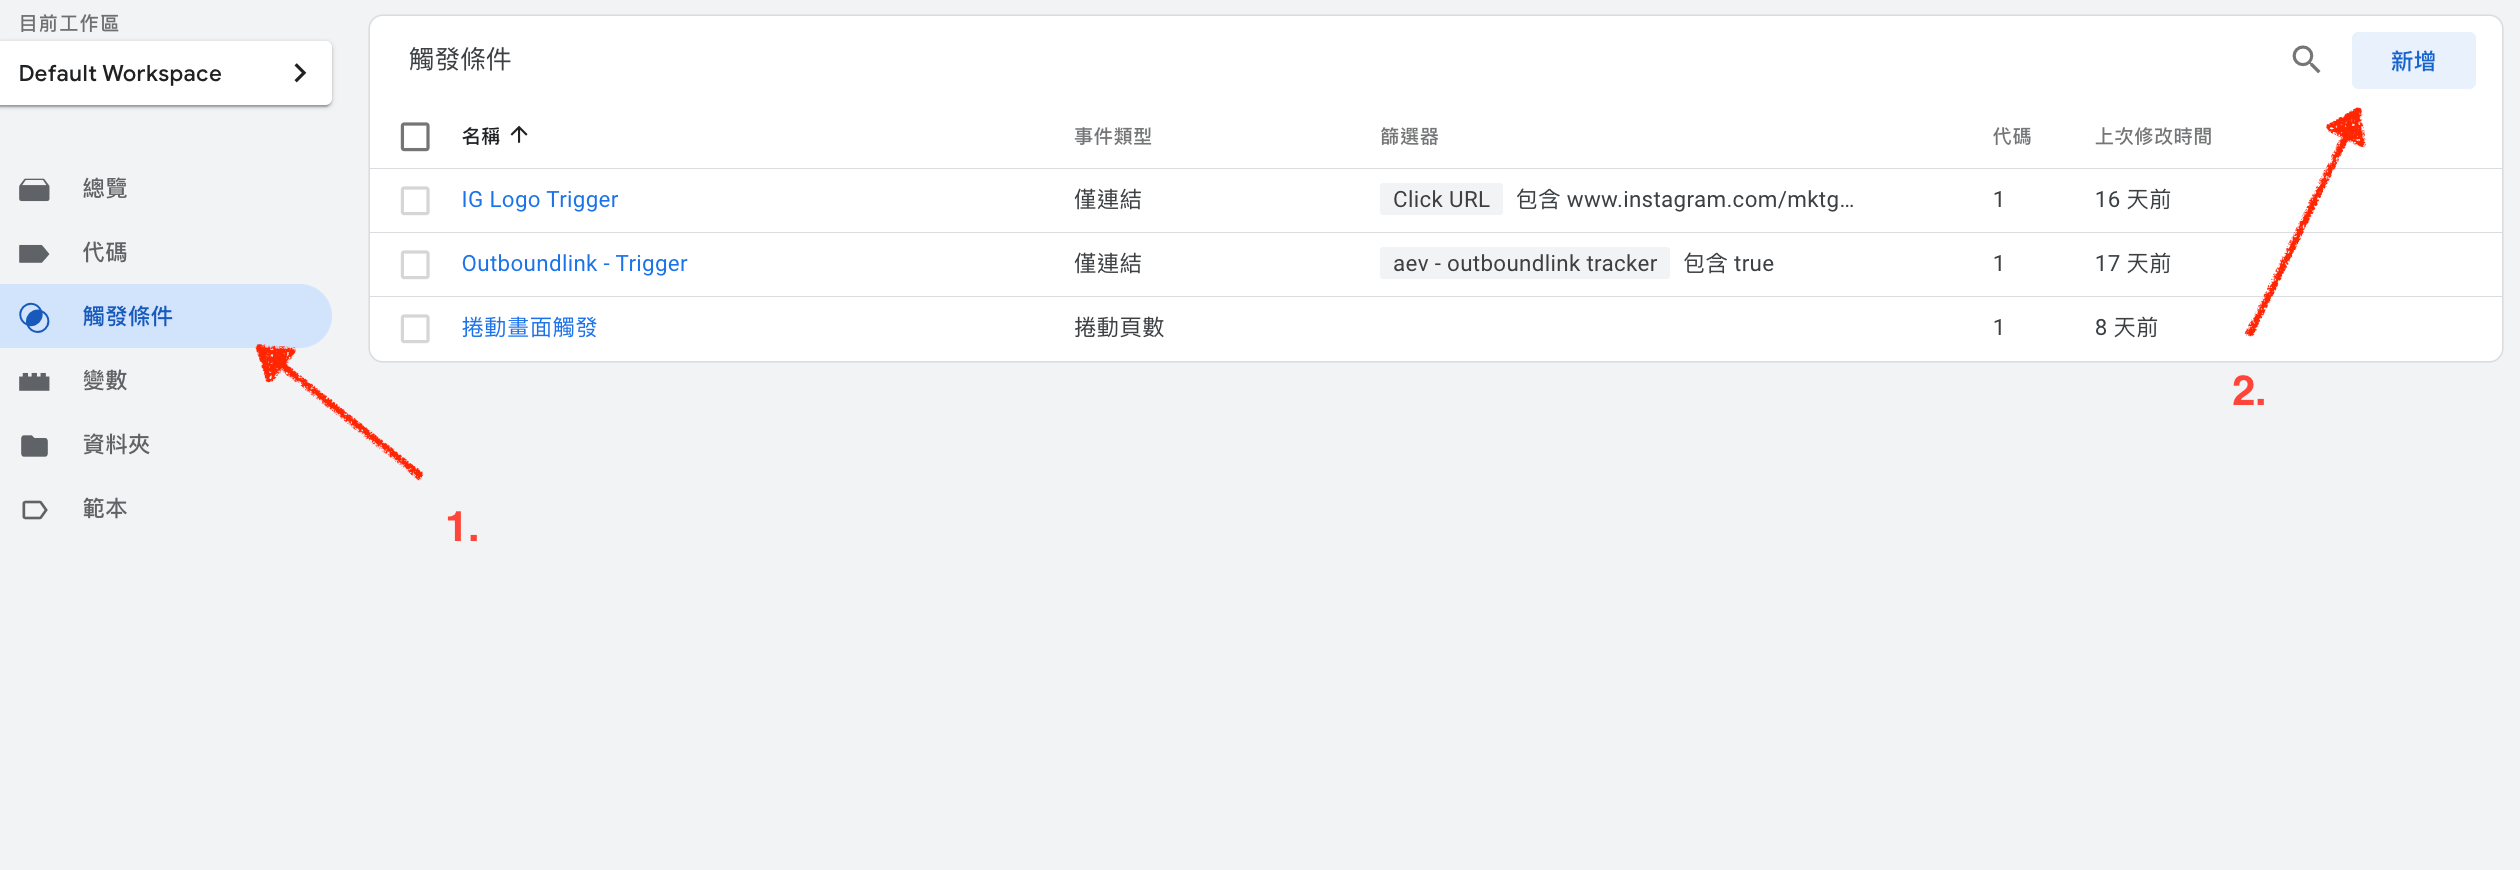Screen dimensions: 2520x870
Task: Click the 觸發條件 trigger icon in sidebar
Action: coord(34,317)
